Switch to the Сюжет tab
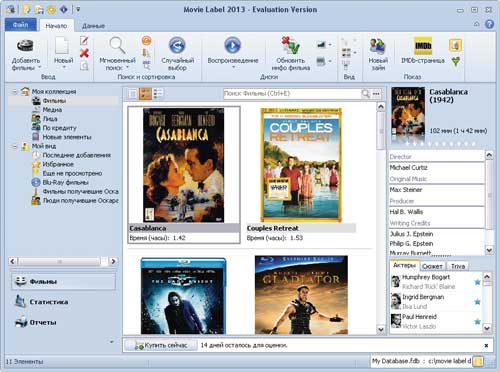Screen dimensions: 500x372 [432, 266]
